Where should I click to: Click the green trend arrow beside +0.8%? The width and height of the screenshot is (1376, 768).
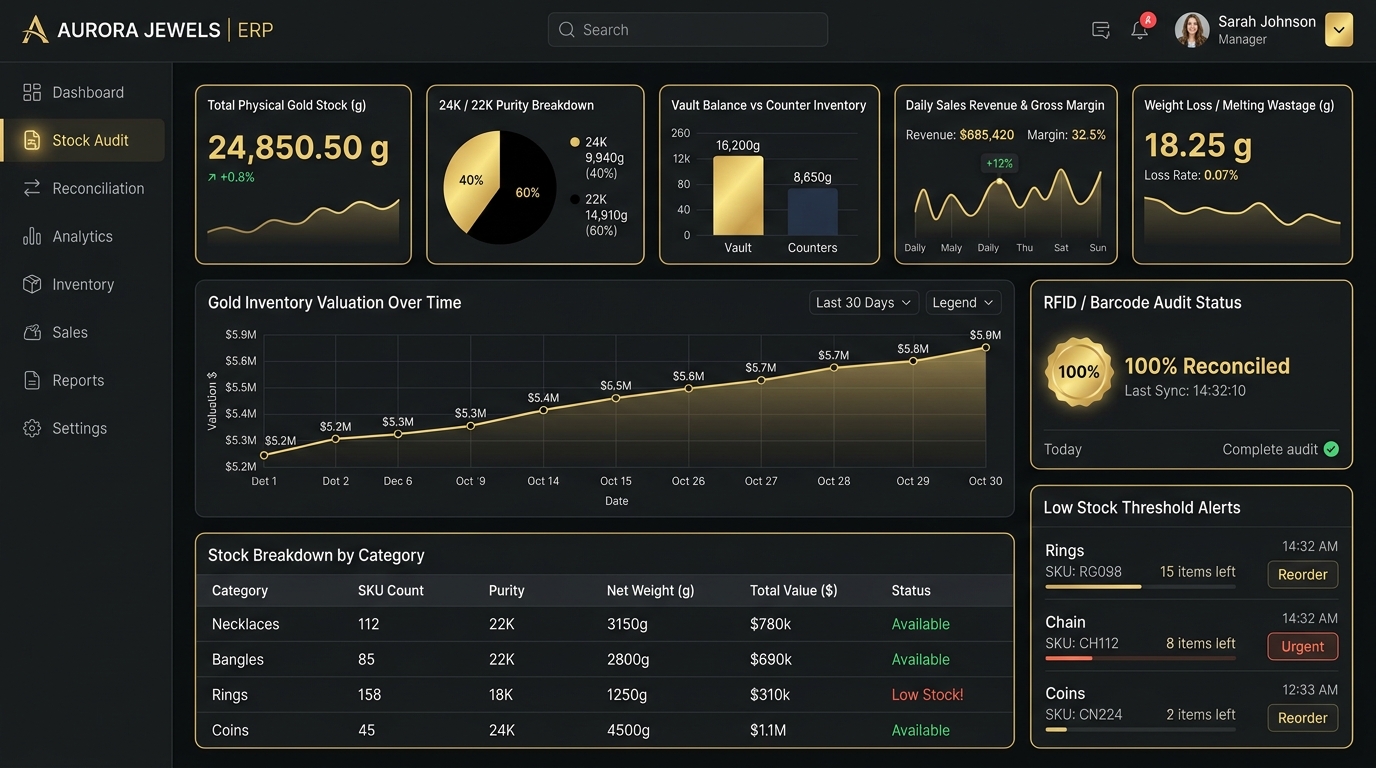(212, 177)
